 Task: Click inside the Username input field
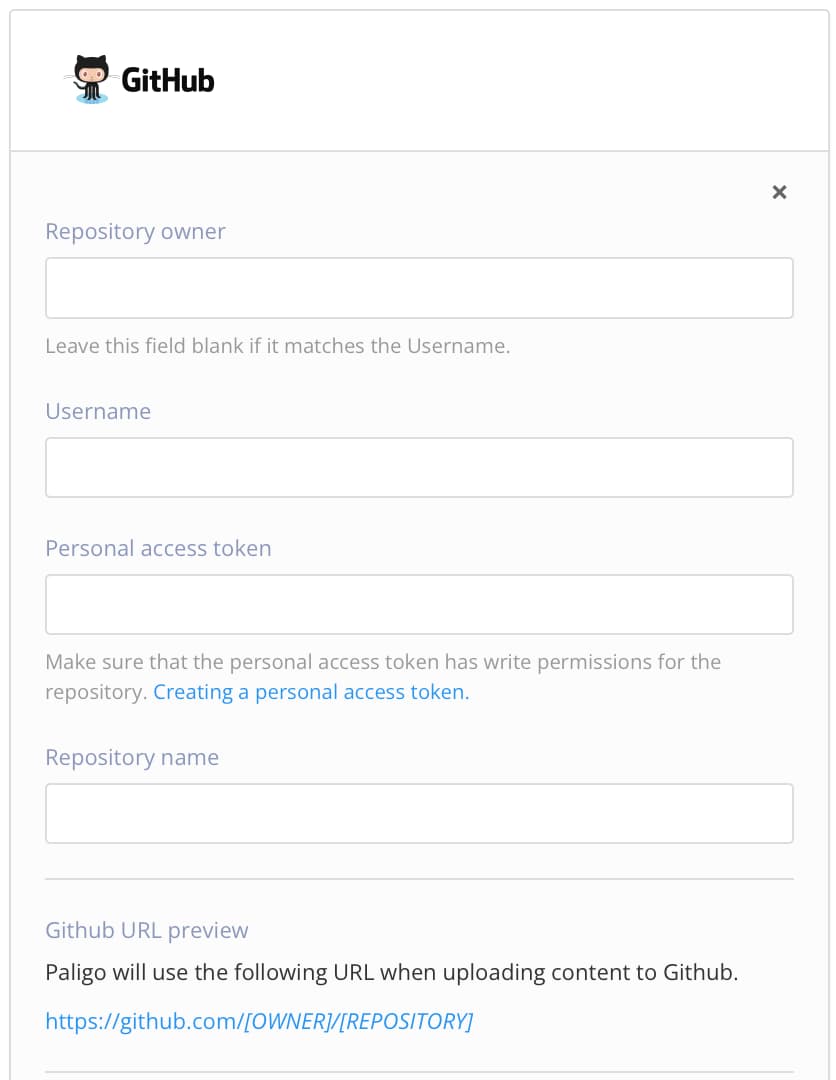click(x=418, y=467)
